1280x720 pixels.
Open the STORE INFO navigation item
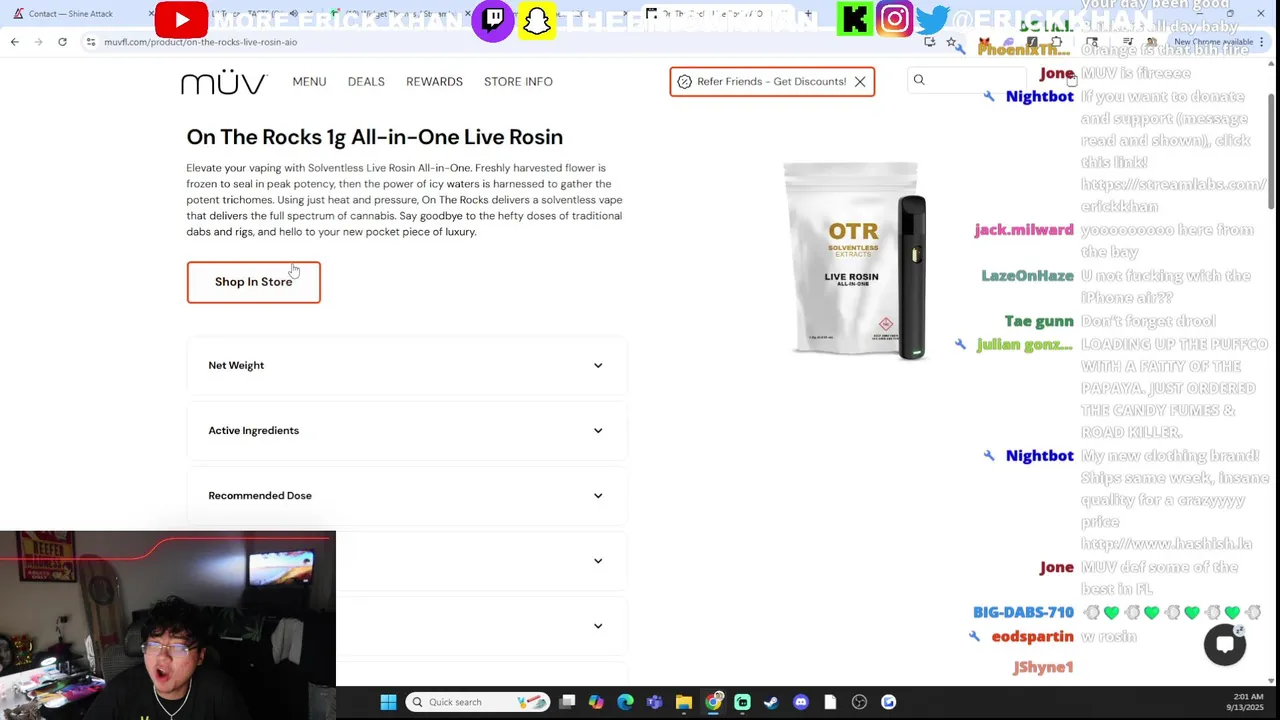pos(518,82)
